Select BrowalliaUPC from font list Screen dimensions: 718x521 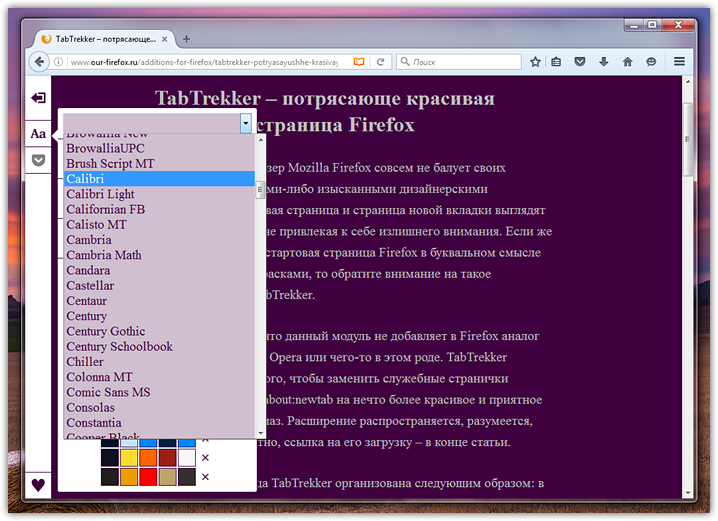tap(159, 148)
